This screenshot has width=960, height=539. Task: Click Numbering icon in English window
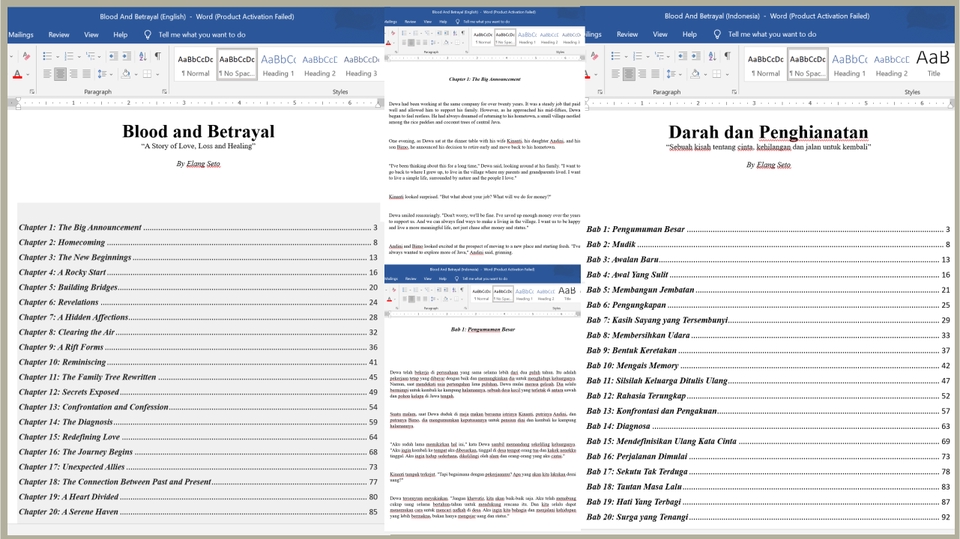69,56
